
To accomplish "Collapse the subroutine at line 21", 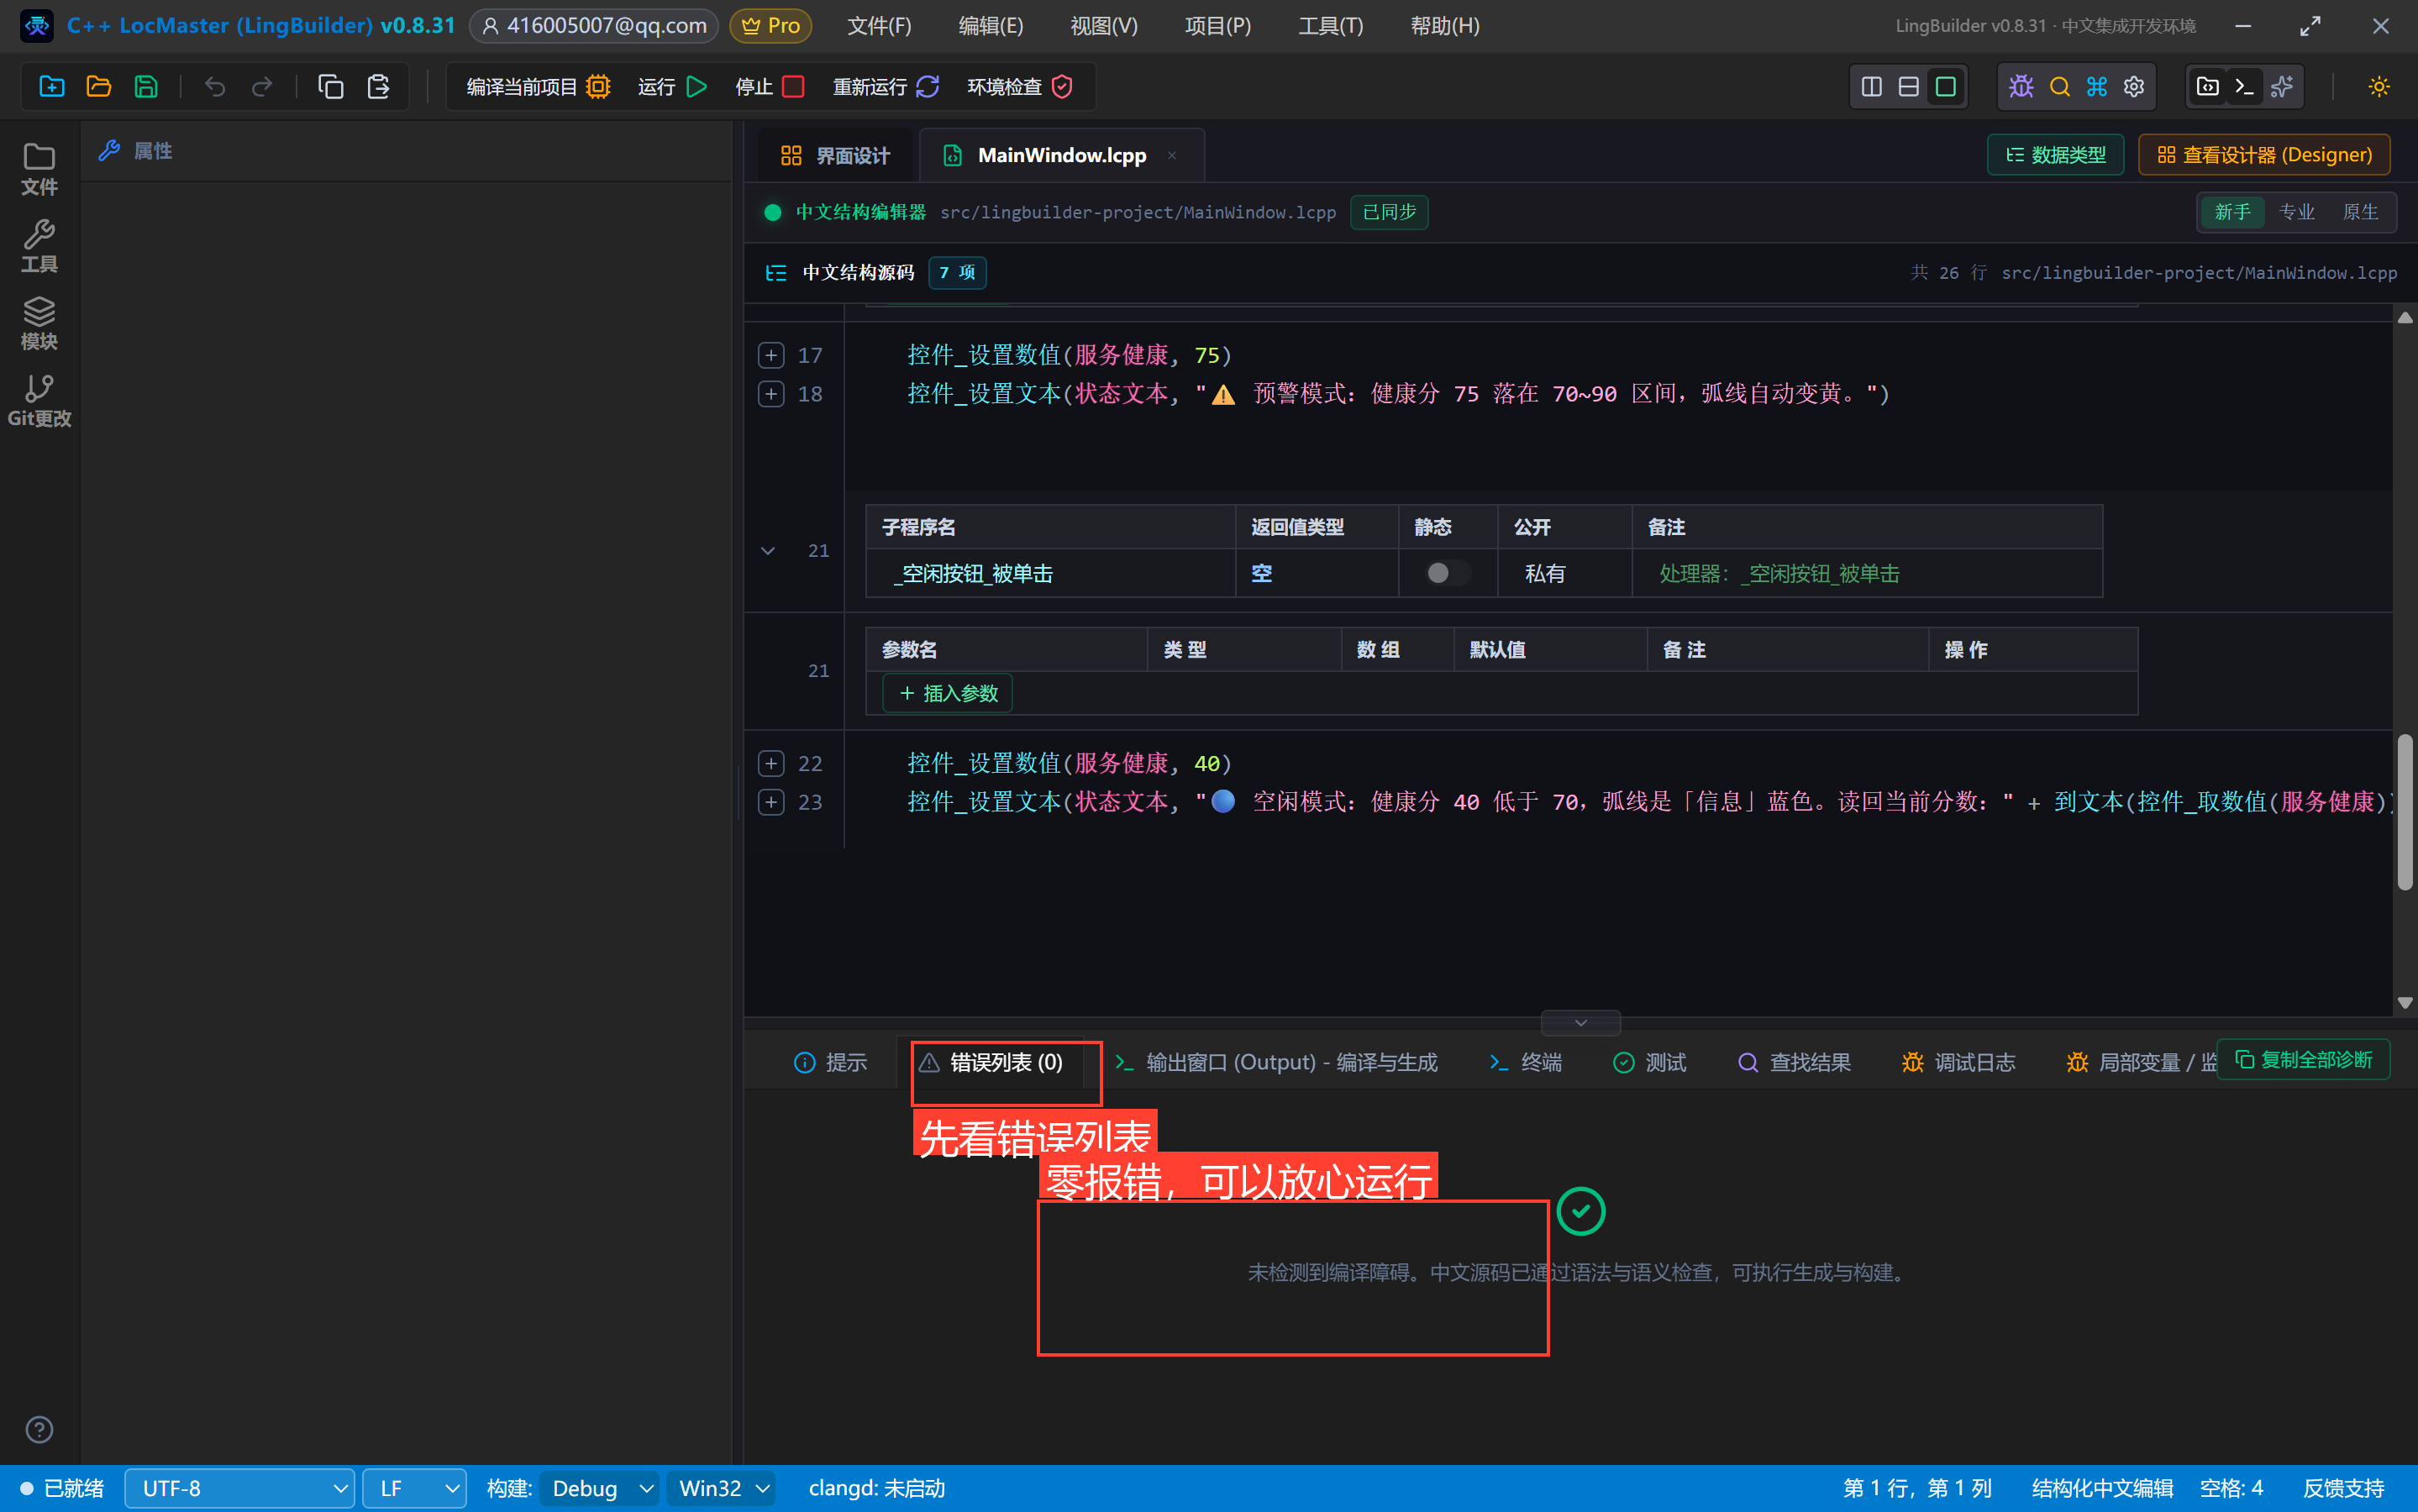I will [768, 551].
